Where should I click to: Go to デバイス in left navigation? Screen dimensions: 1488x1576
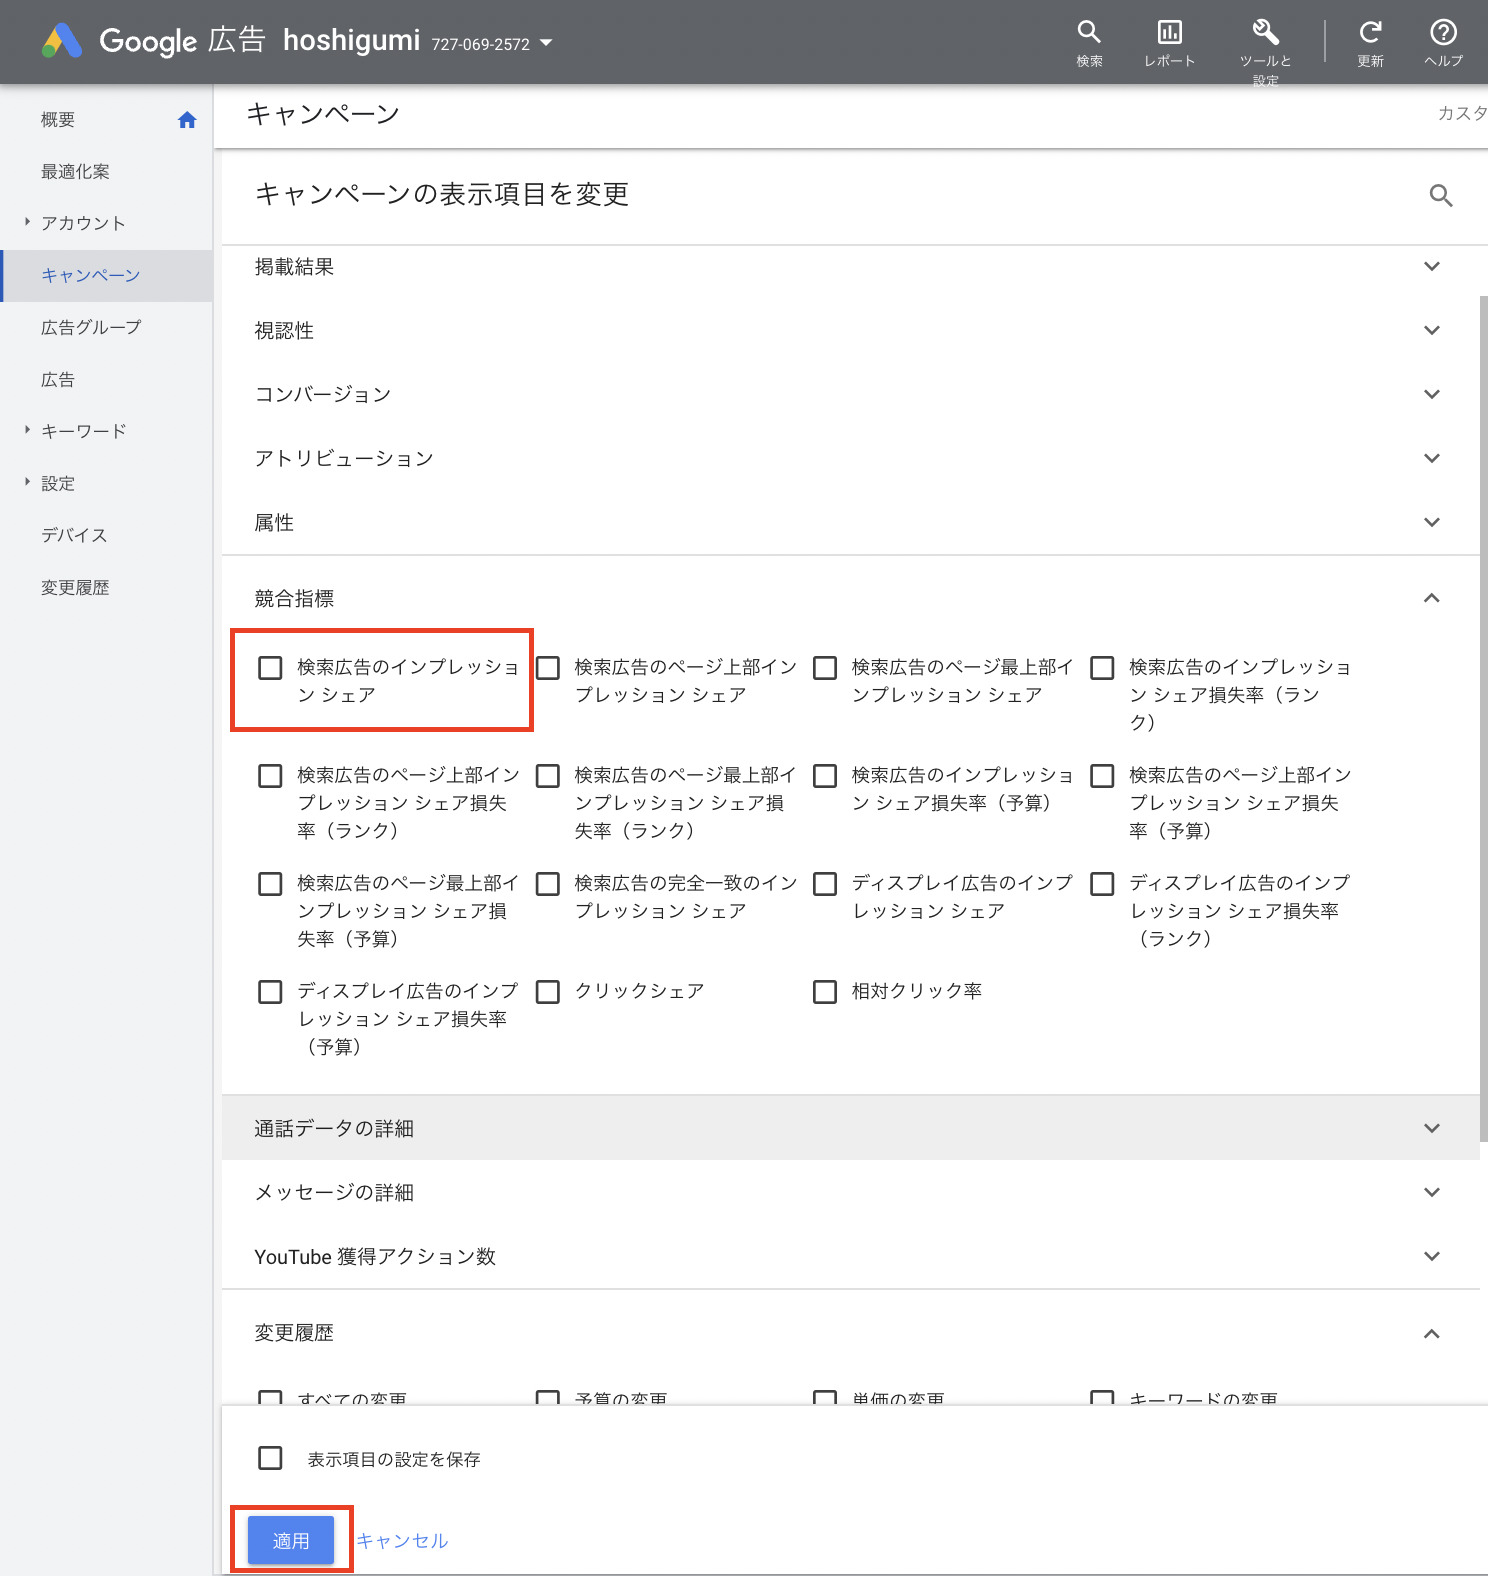74,535
